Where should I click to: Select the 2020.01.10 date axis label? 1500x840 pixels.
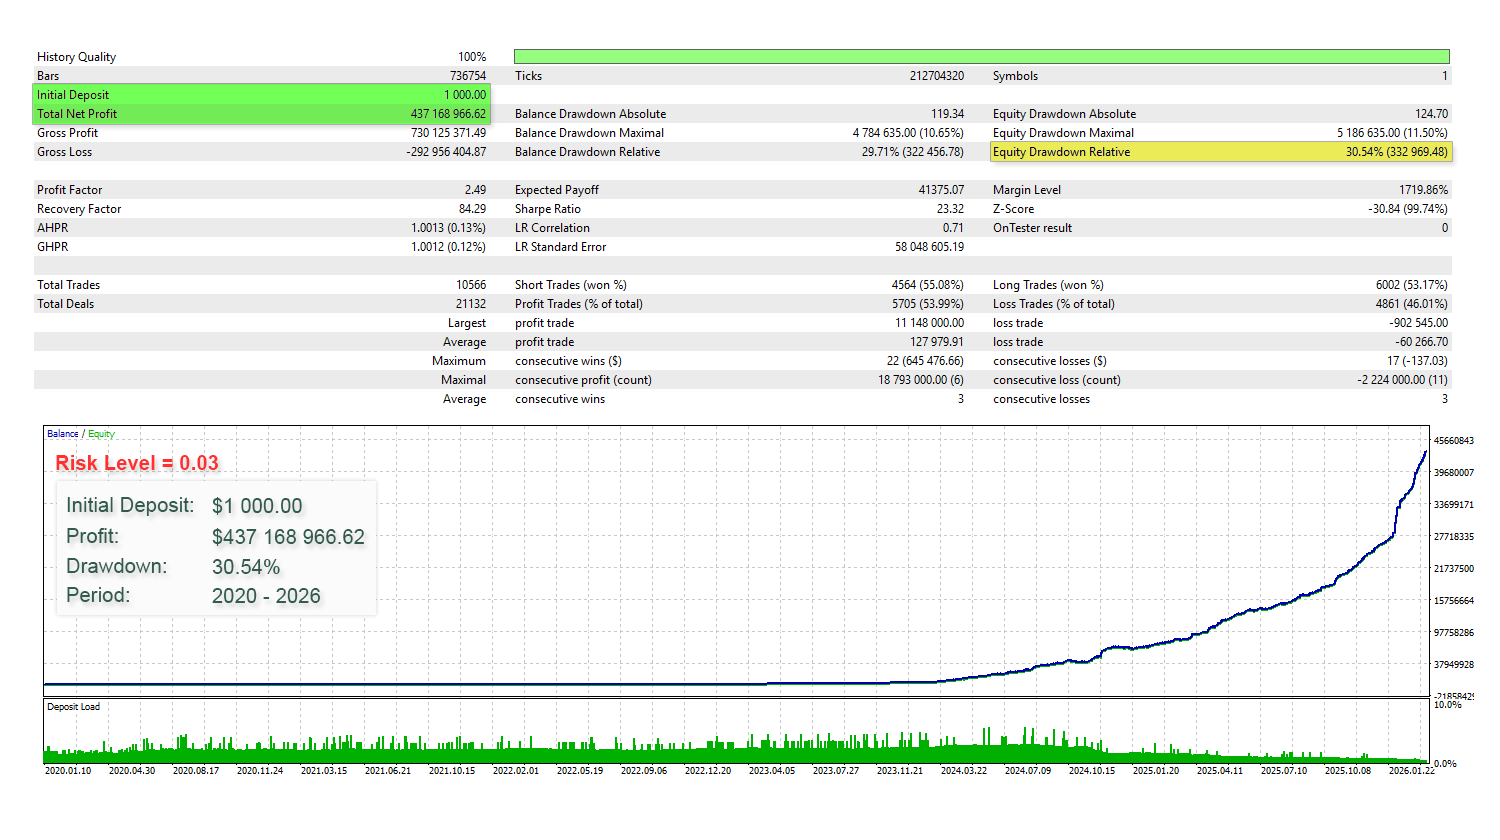pos(68,771)
